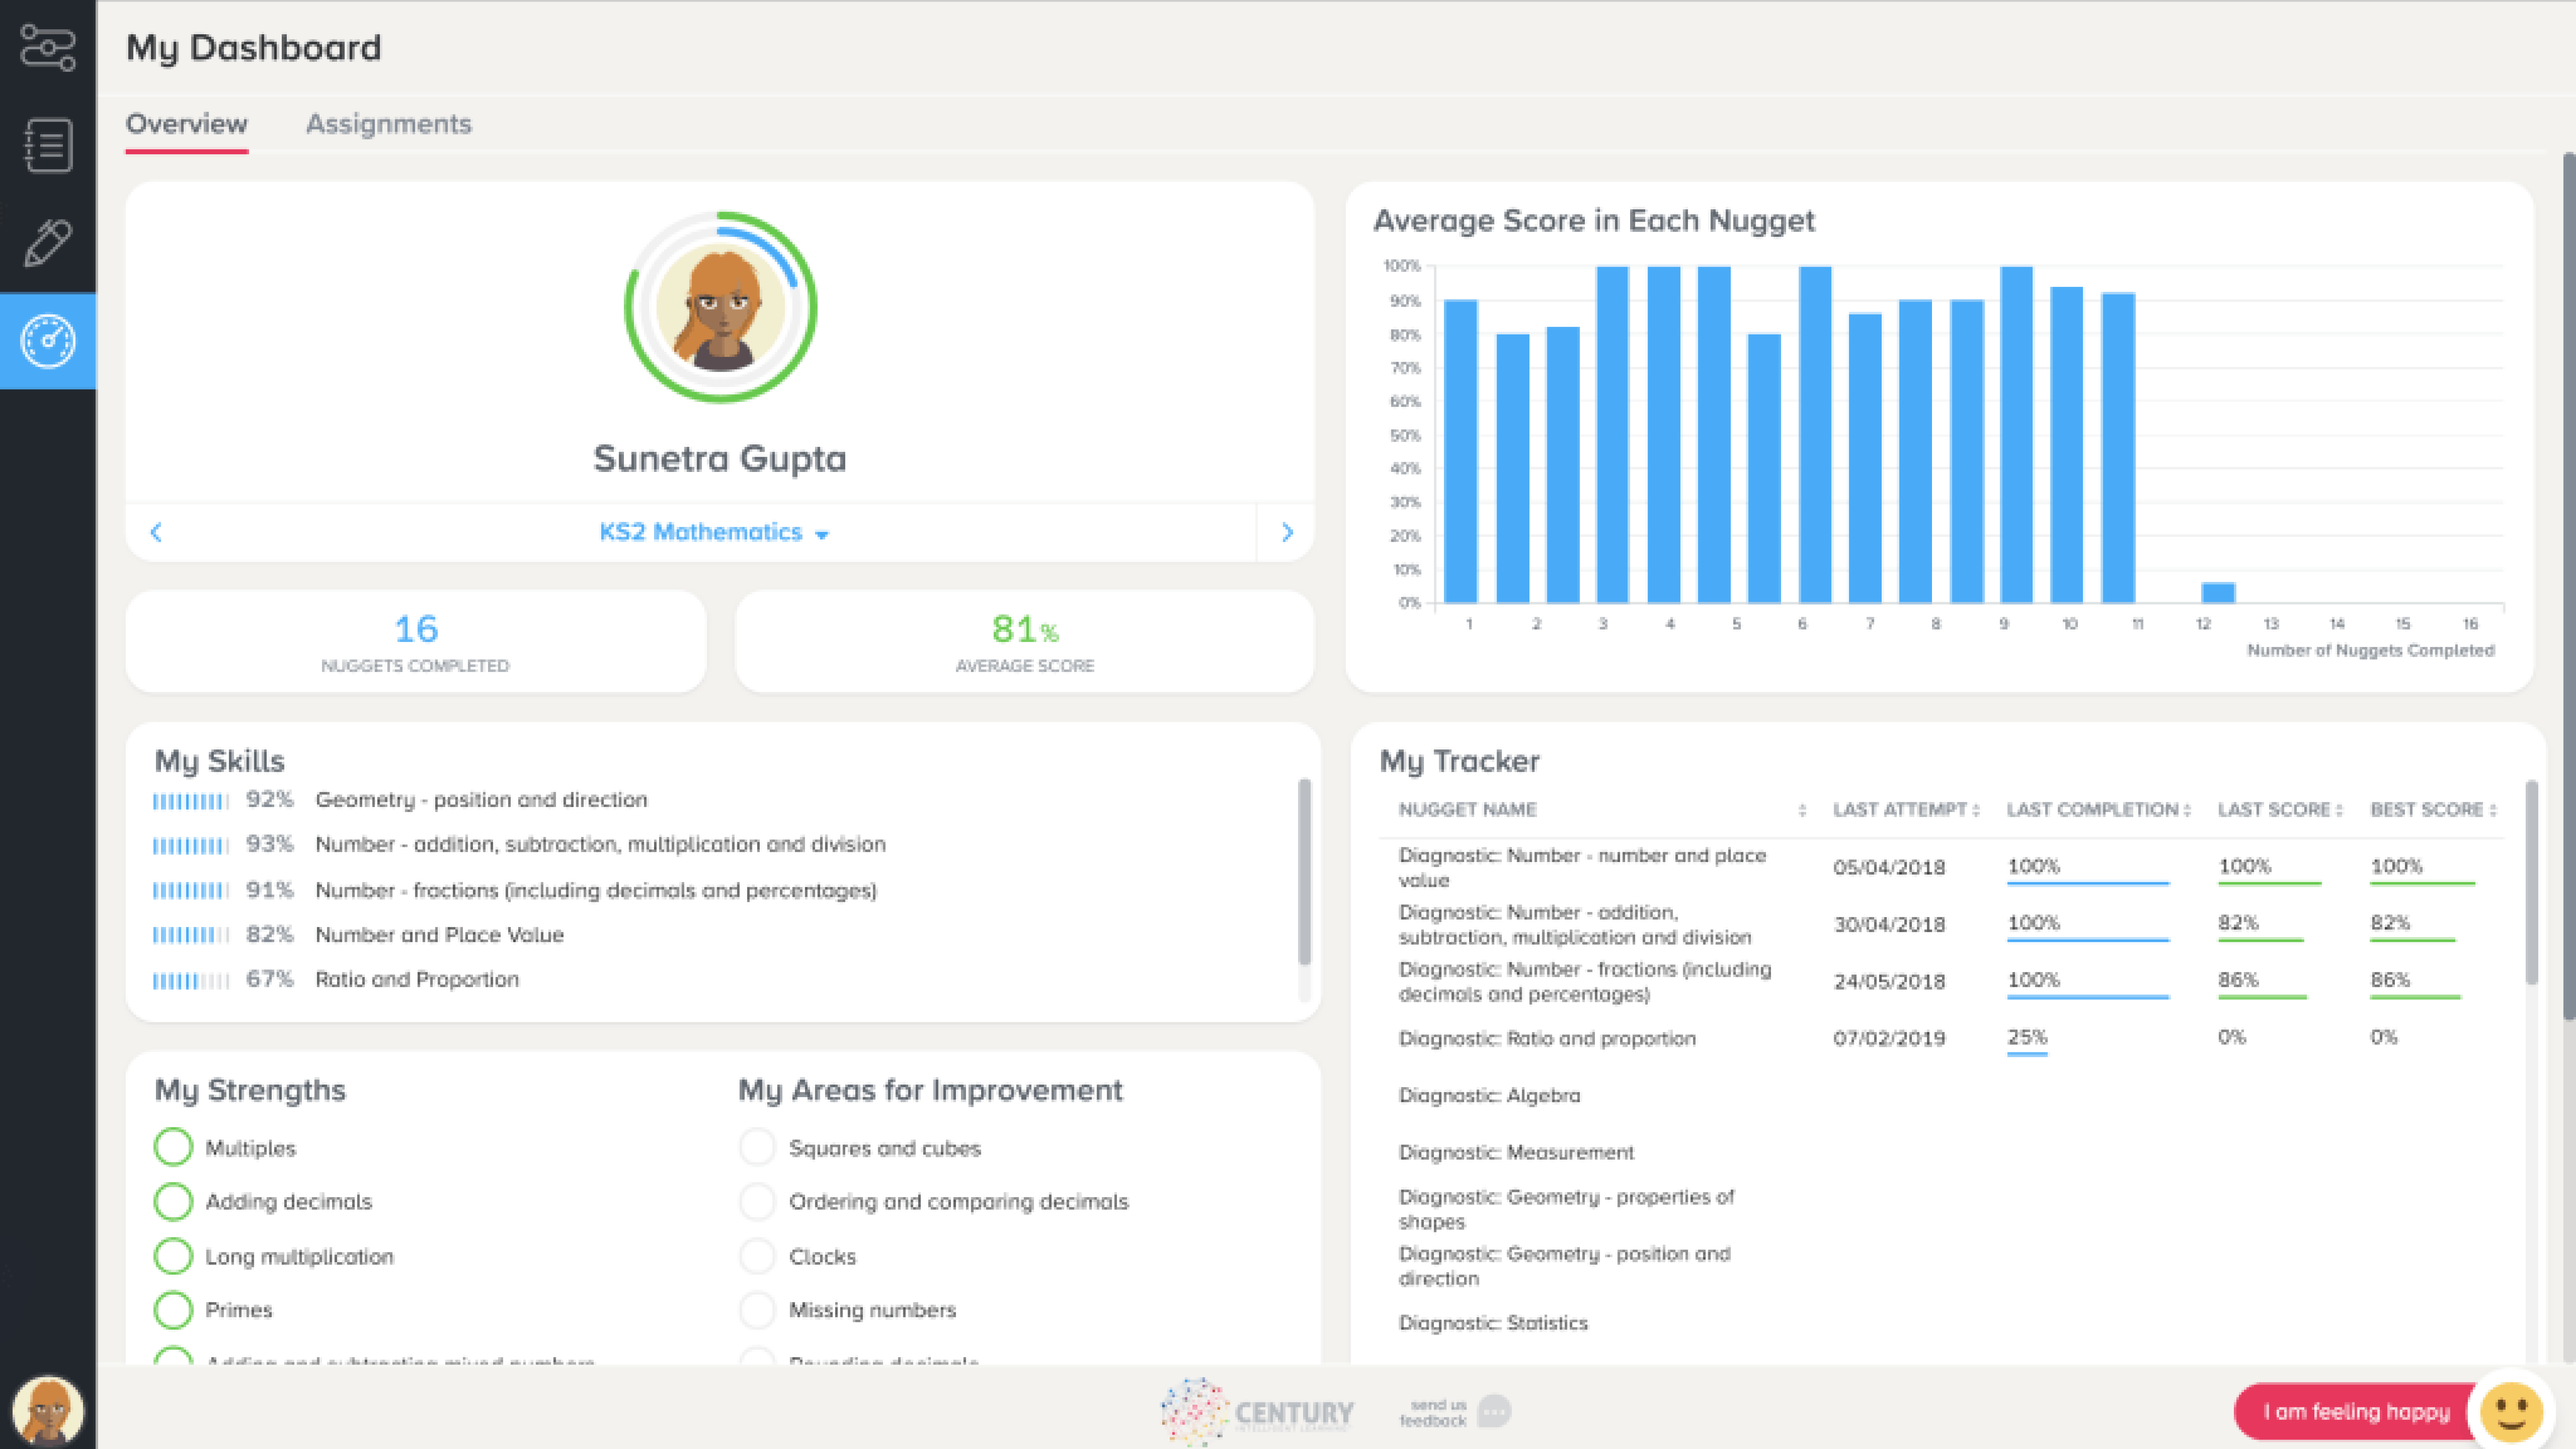Select the Primes strength circle
The width and height of the screenshot is (2576, 1449).
click(173, 1310)
